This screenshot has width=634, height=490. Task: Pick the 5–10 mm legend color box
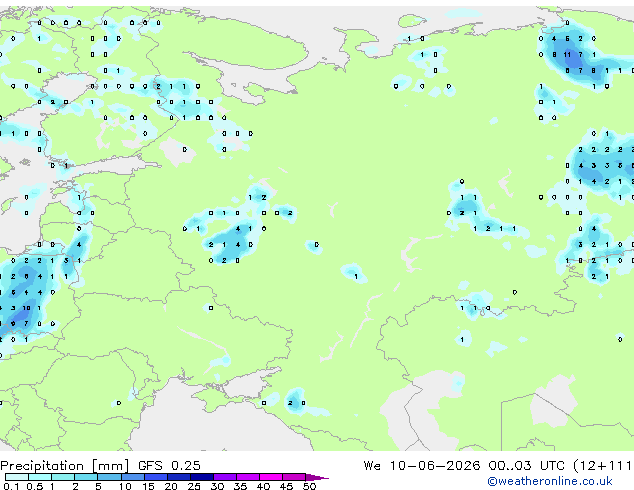[109, 477]
